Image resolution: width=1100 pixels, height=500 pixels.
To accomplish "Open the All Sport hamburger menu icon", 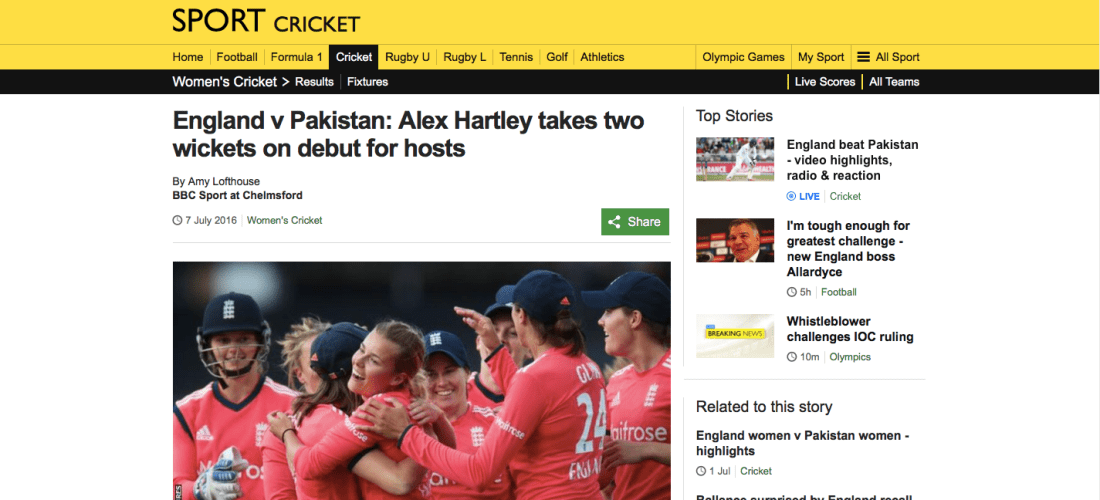I will click(864, 58).
